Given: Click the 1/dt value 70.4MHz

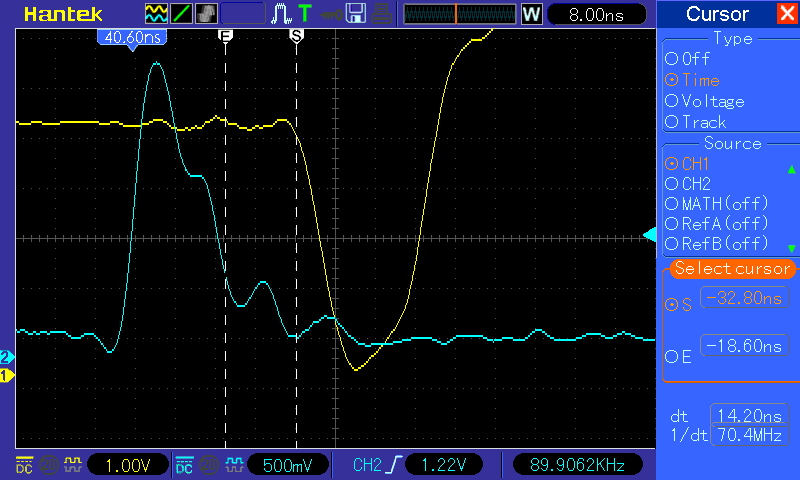Looking at the screenshot, I should [x=749, y=435].
